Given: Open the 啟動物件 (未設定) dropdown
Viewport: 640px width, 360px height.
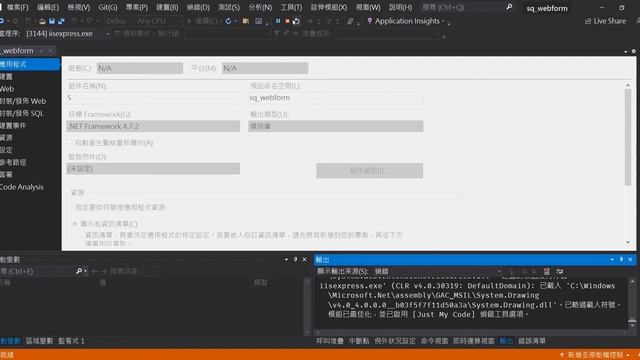Looking at the screenshot, I should (153, 169).
